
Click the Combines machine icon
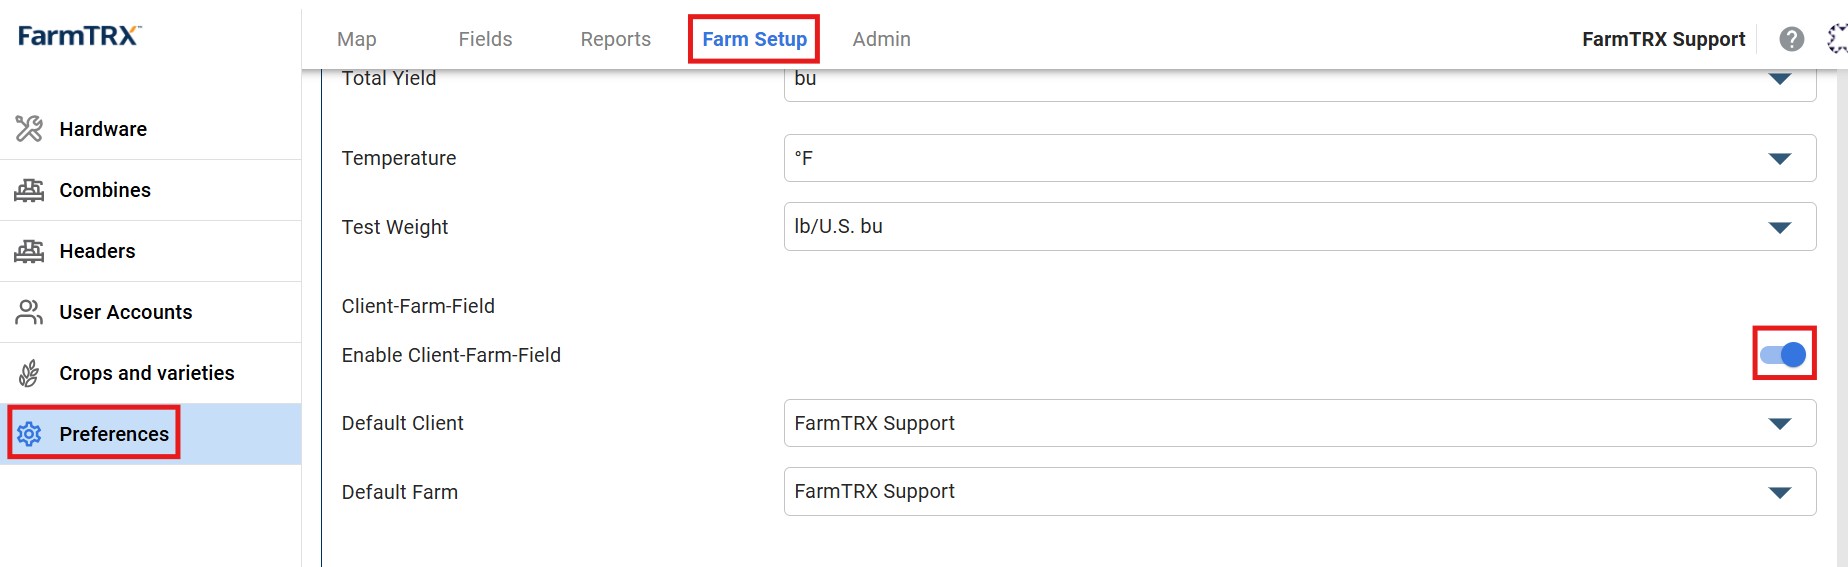tap(29, 190)
